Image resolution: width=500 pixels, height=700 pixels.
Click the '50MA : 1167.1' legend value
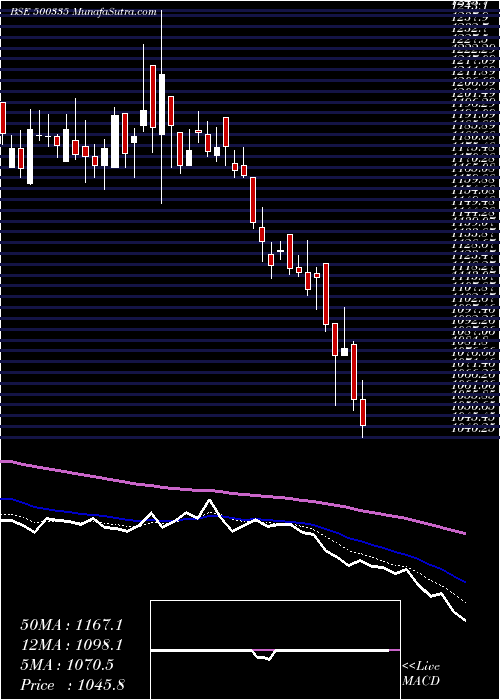[71, 625]
